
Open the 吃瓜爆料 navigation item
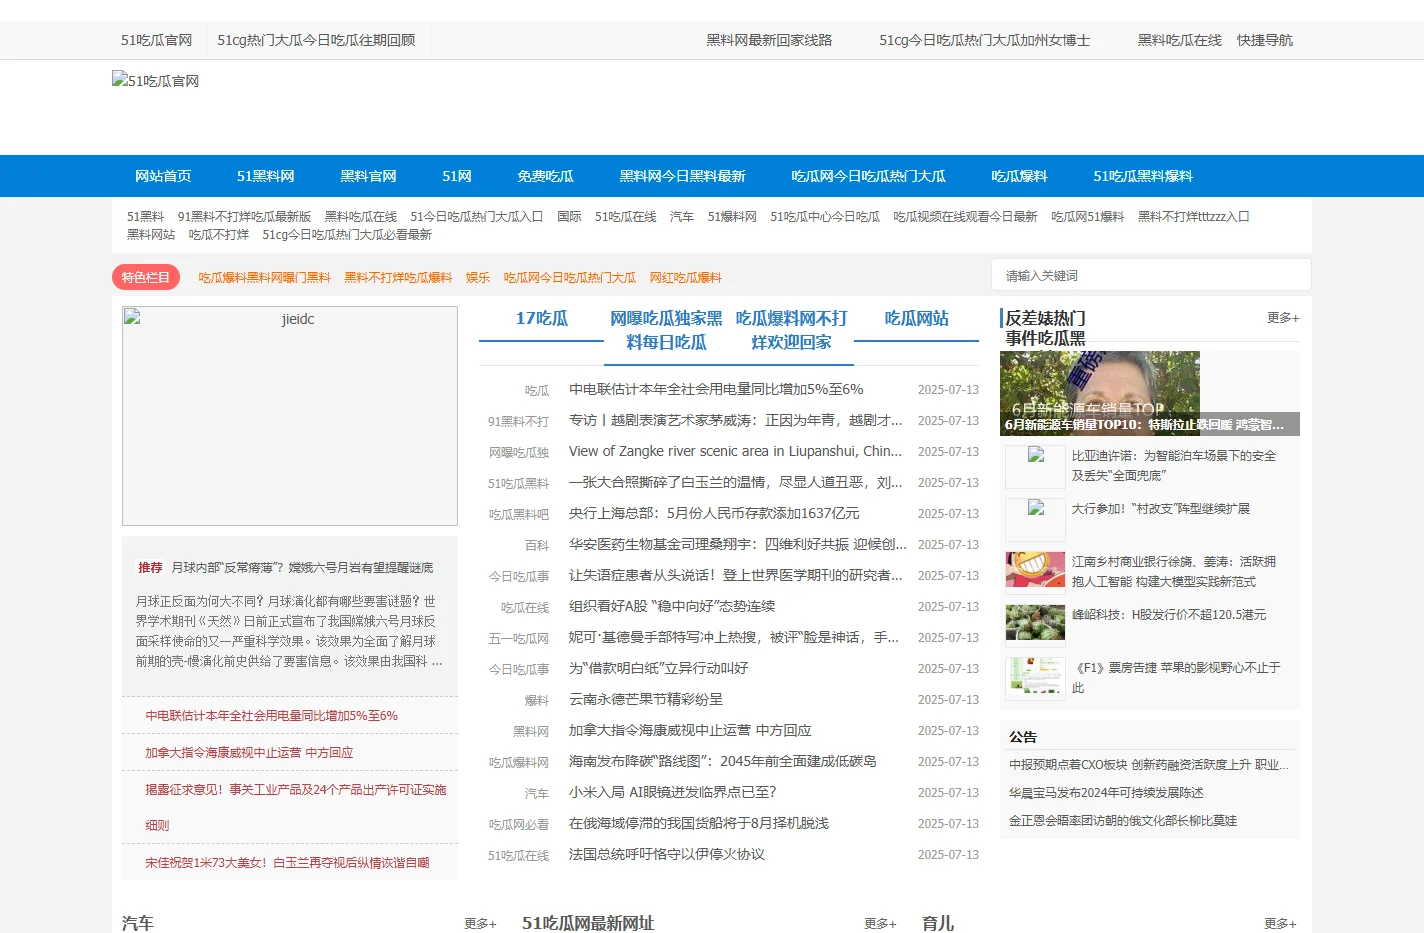click(1019, 176)
